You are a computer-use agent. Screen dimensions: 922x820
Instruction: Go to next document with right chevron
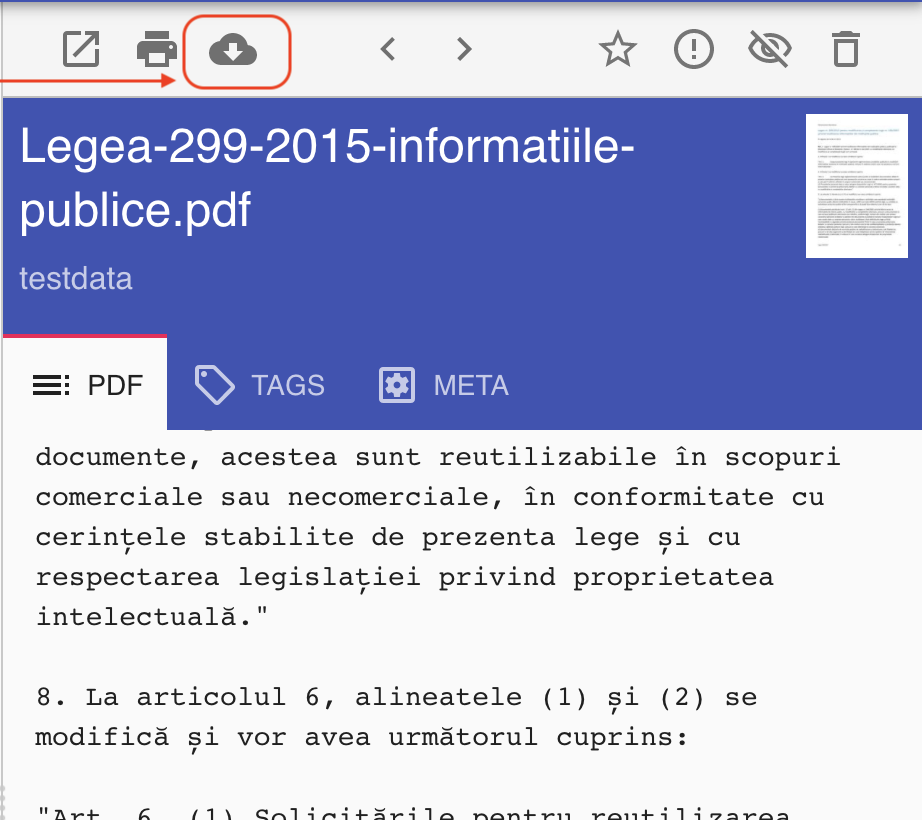click(x=462, y=49)
